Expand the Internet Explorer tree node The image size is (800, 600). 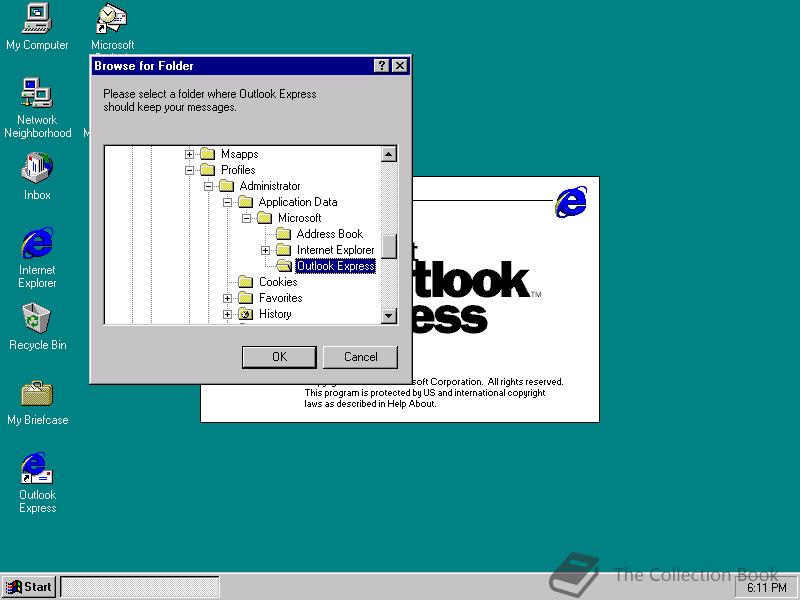265,250
